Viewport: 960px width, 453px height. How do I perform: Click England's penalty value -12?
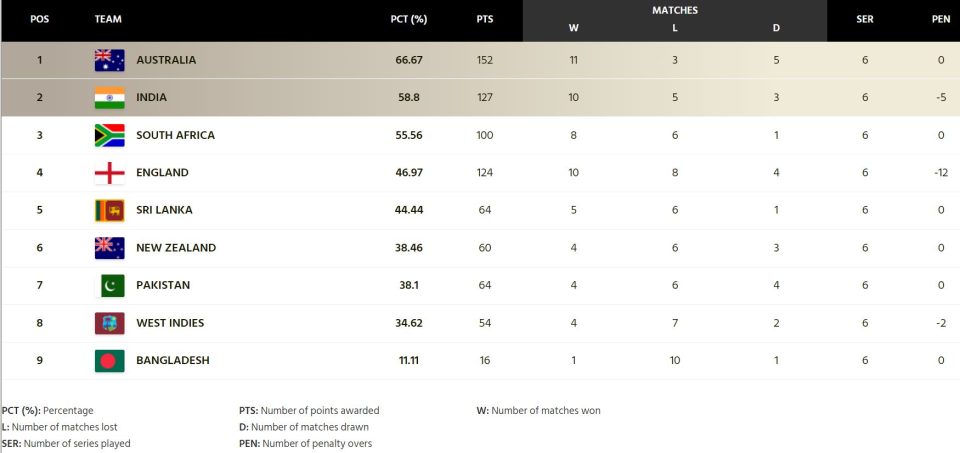[941, 173]
